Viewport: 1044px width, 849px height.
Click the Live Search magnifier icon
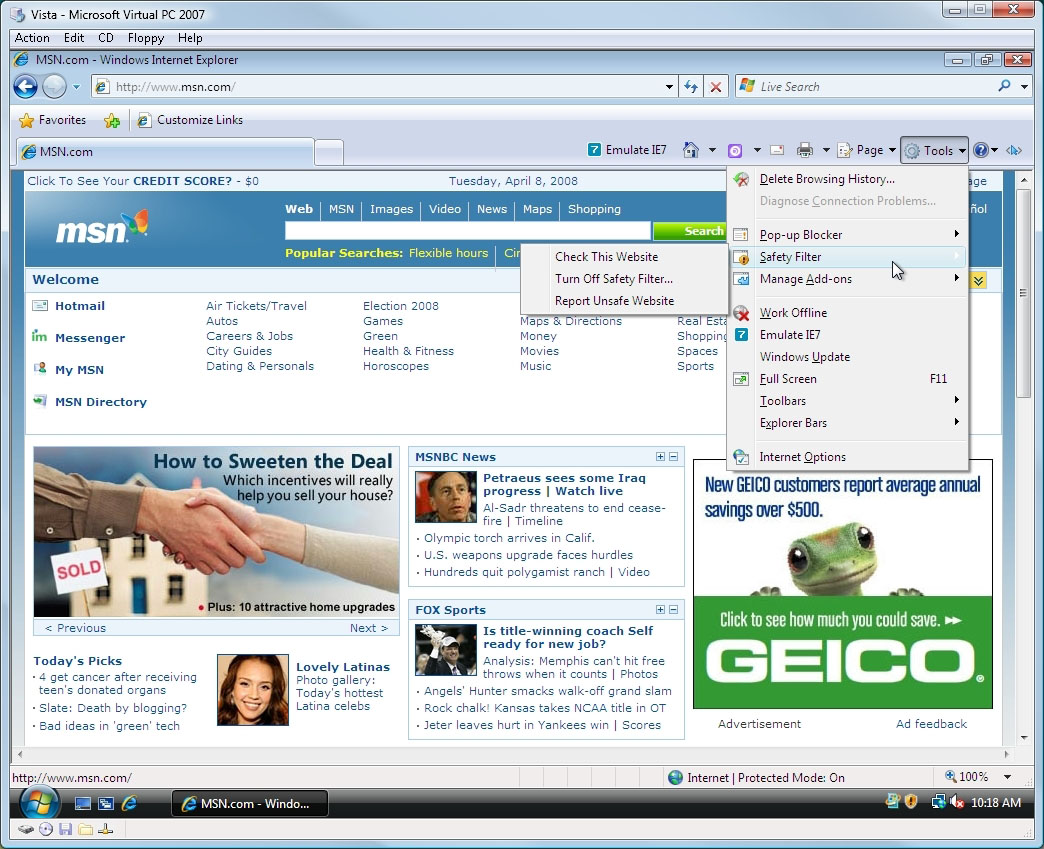pos(1004,87)
